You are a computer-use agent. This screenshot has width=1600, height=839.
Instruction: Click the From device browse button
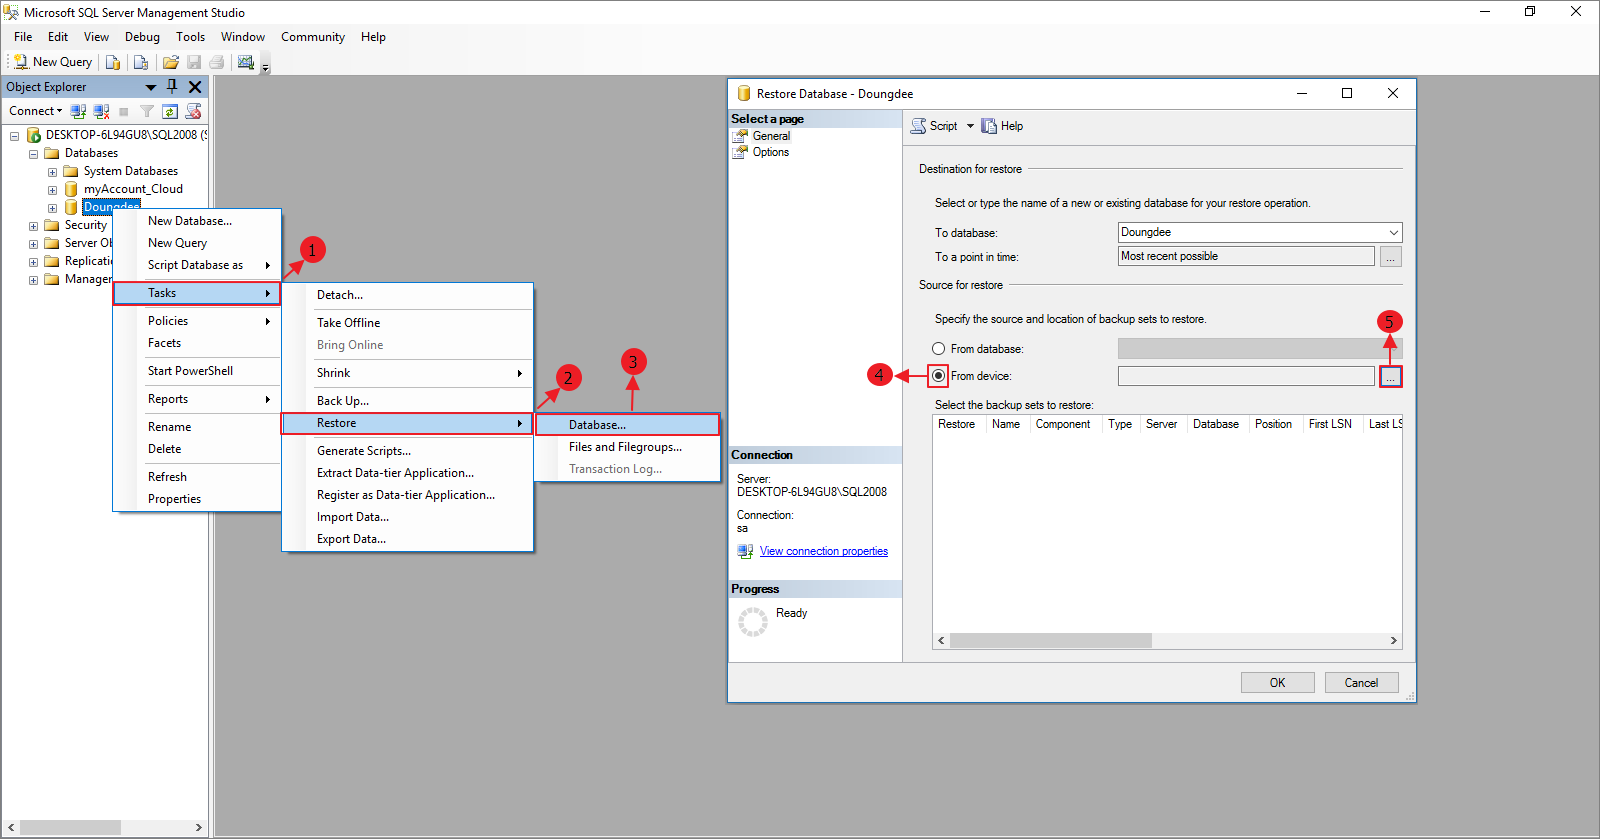1391,377
